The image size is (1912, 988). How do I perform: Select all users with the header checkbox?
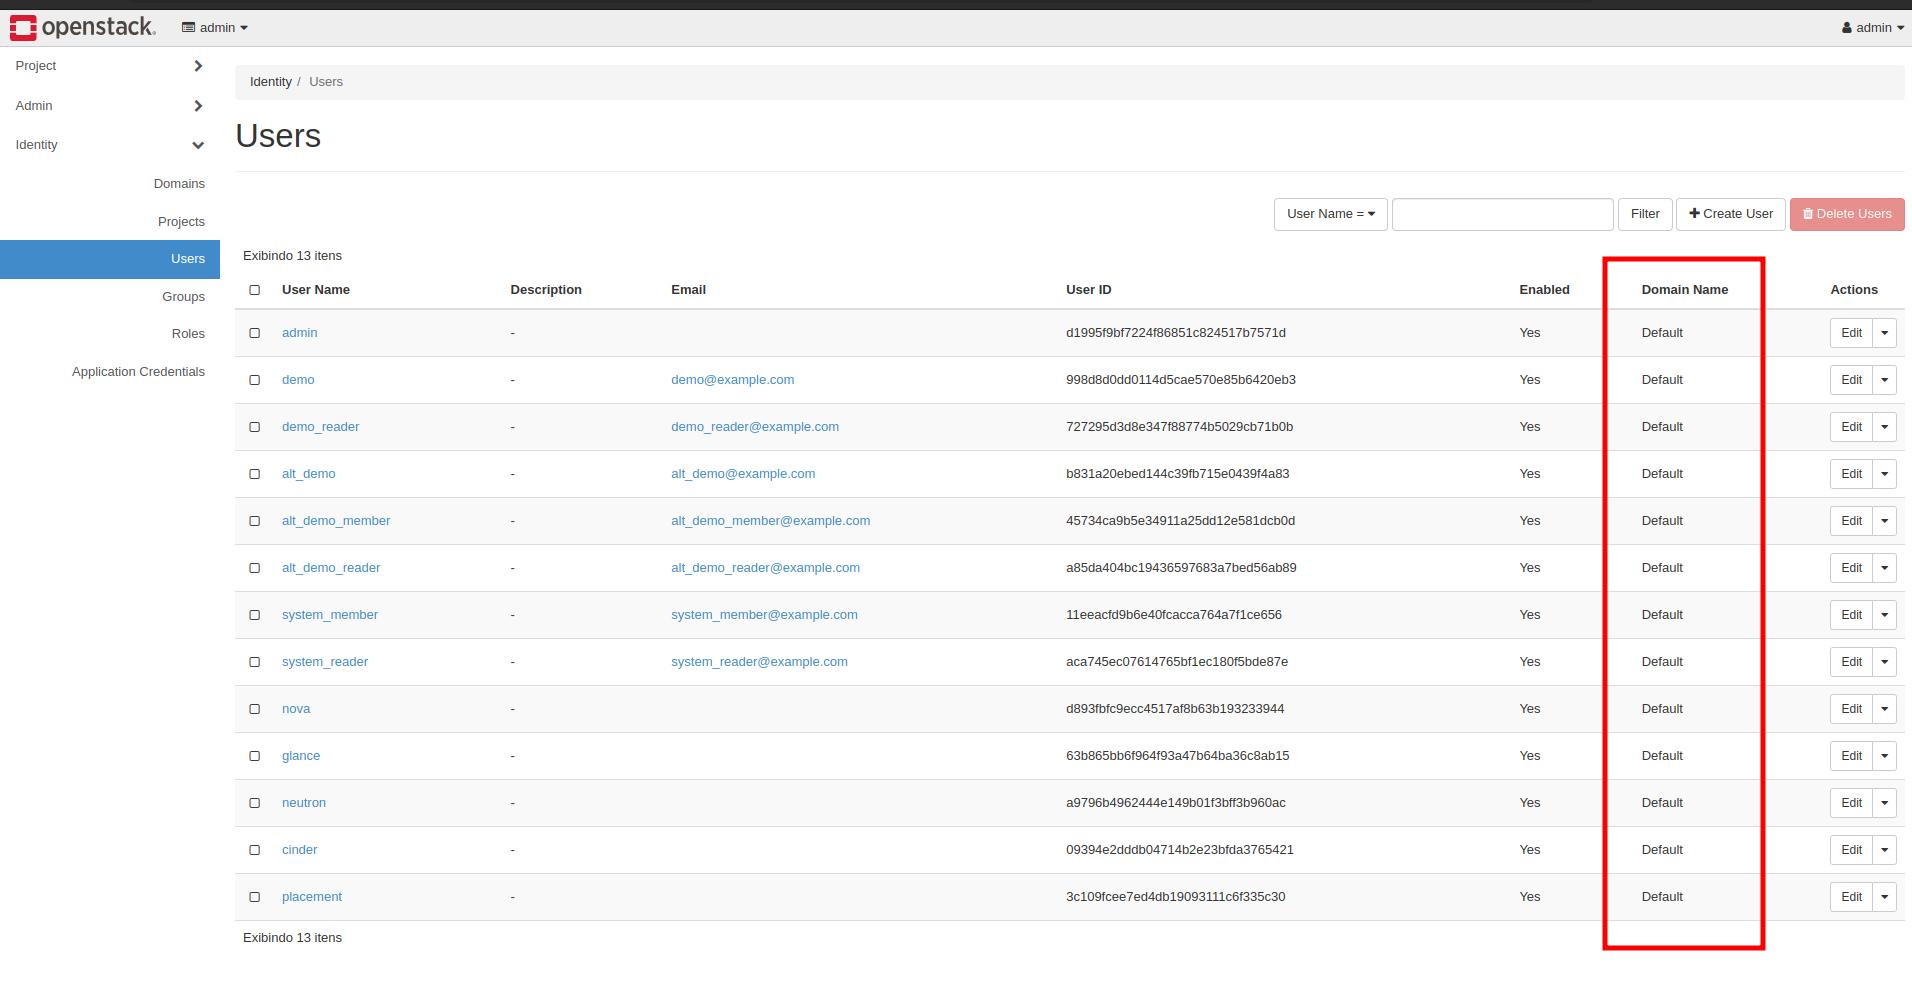[255, 290]
